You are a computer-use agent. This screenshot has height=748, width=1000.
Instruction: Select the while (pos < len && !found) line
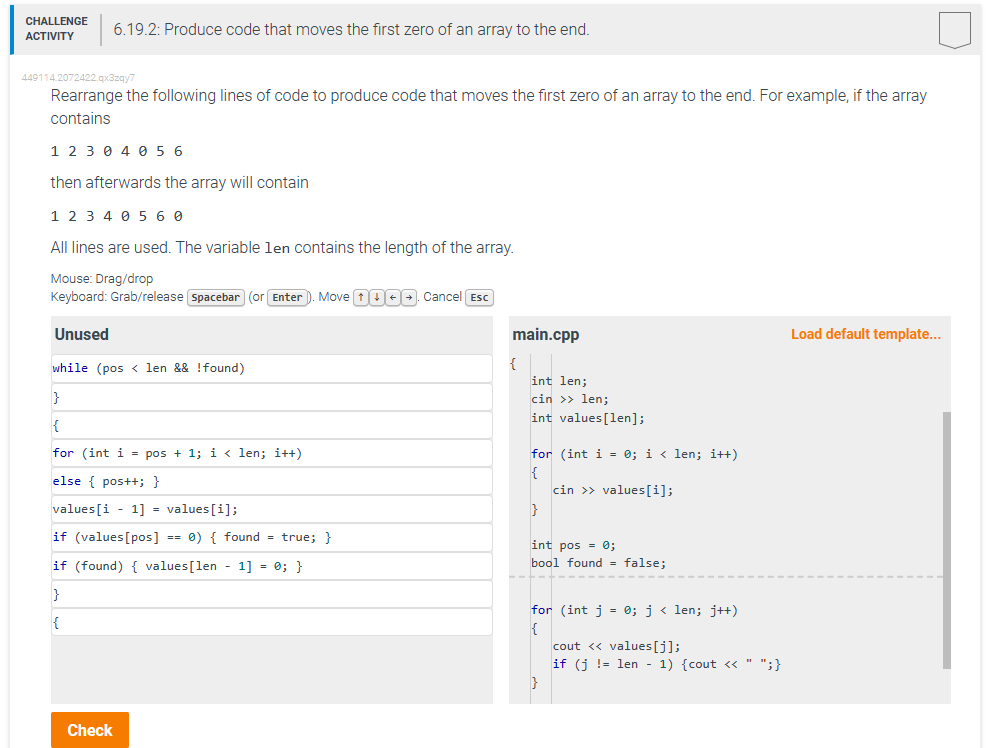coord(272,369)
